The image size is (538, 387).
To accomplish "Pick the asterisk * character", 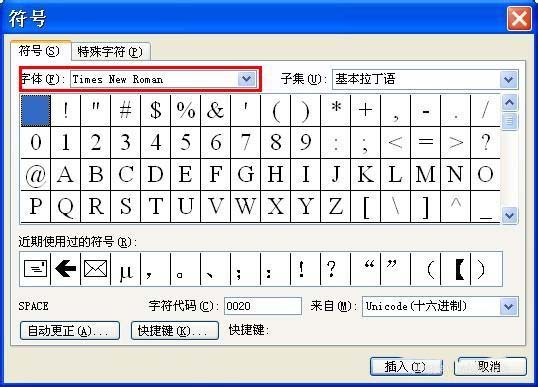I will tap(336, 110).
